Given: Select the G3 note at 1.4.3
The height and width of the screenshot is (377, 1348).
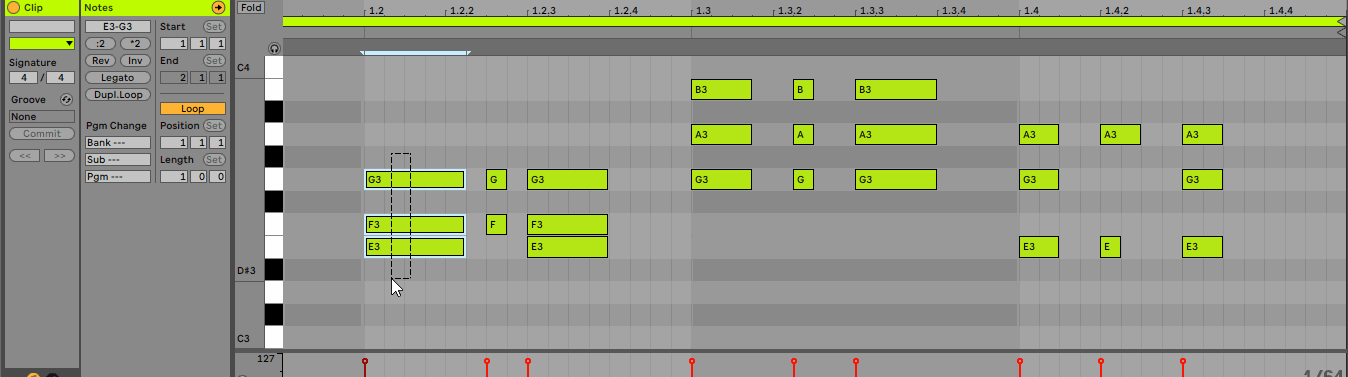Looking at the screenshot, I should tap(1202, 179).
